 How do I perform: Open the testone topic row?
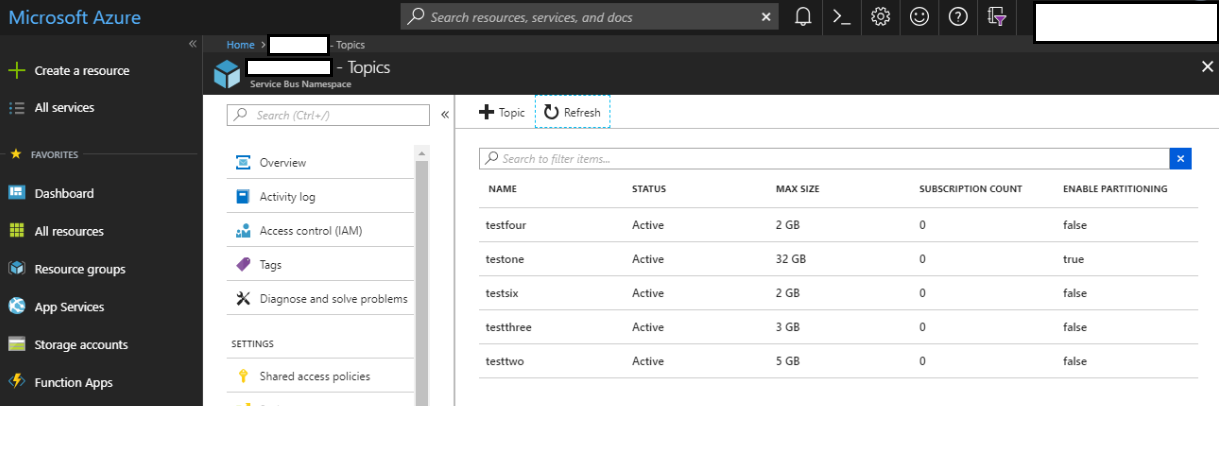838,259
